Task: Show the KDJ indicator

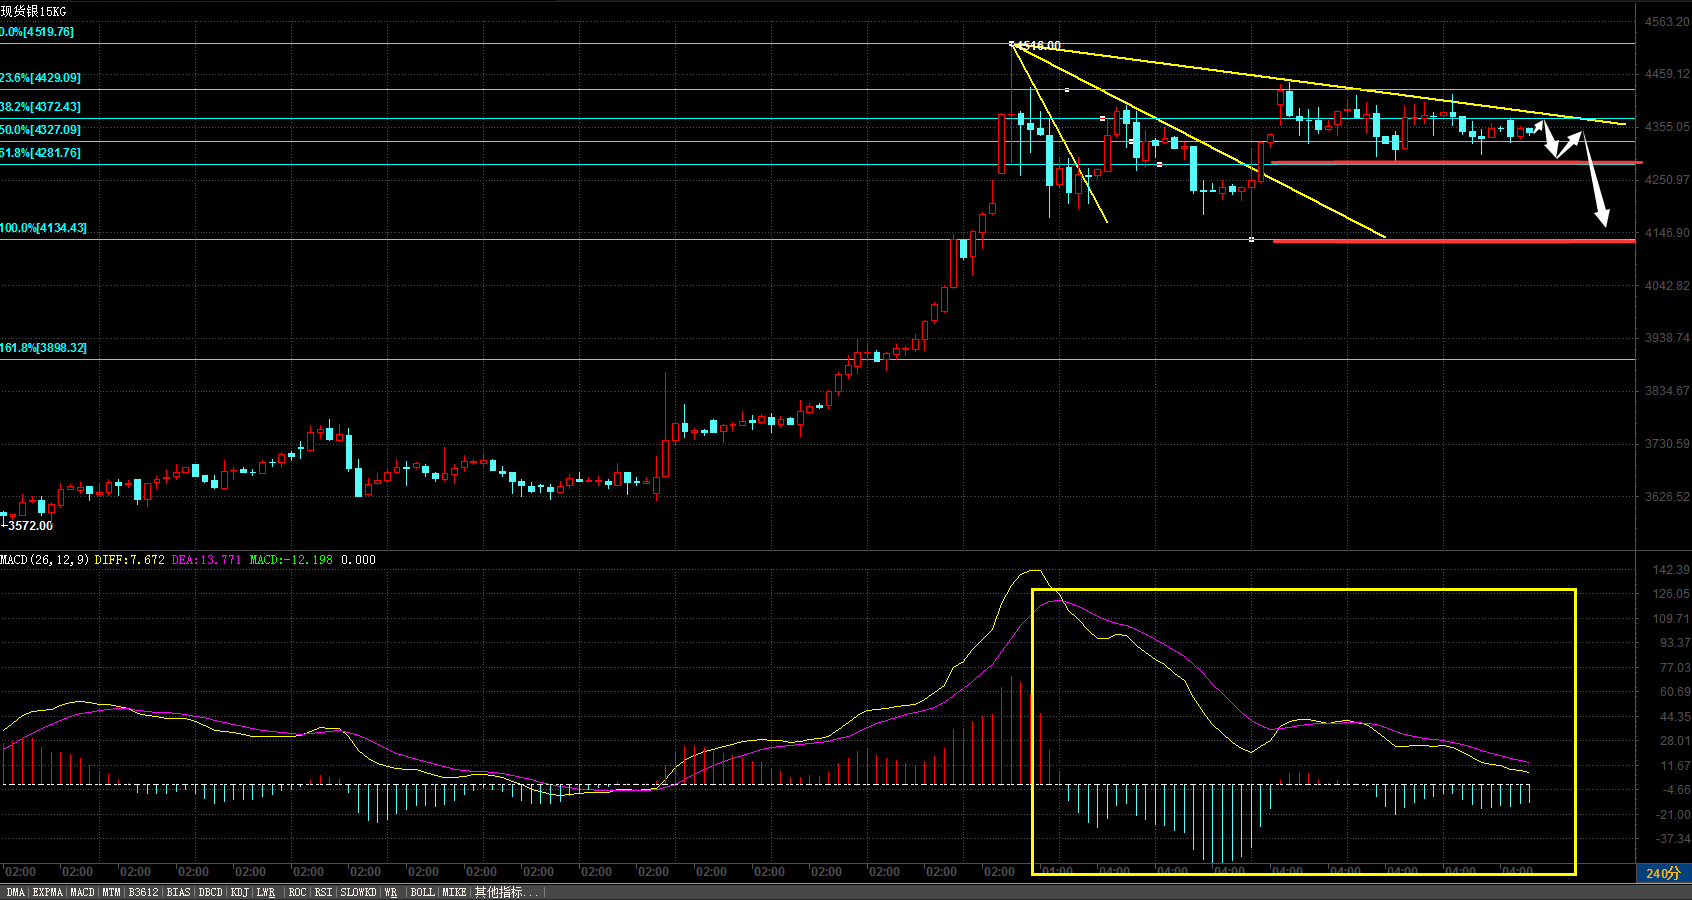Action: point(240,892)
